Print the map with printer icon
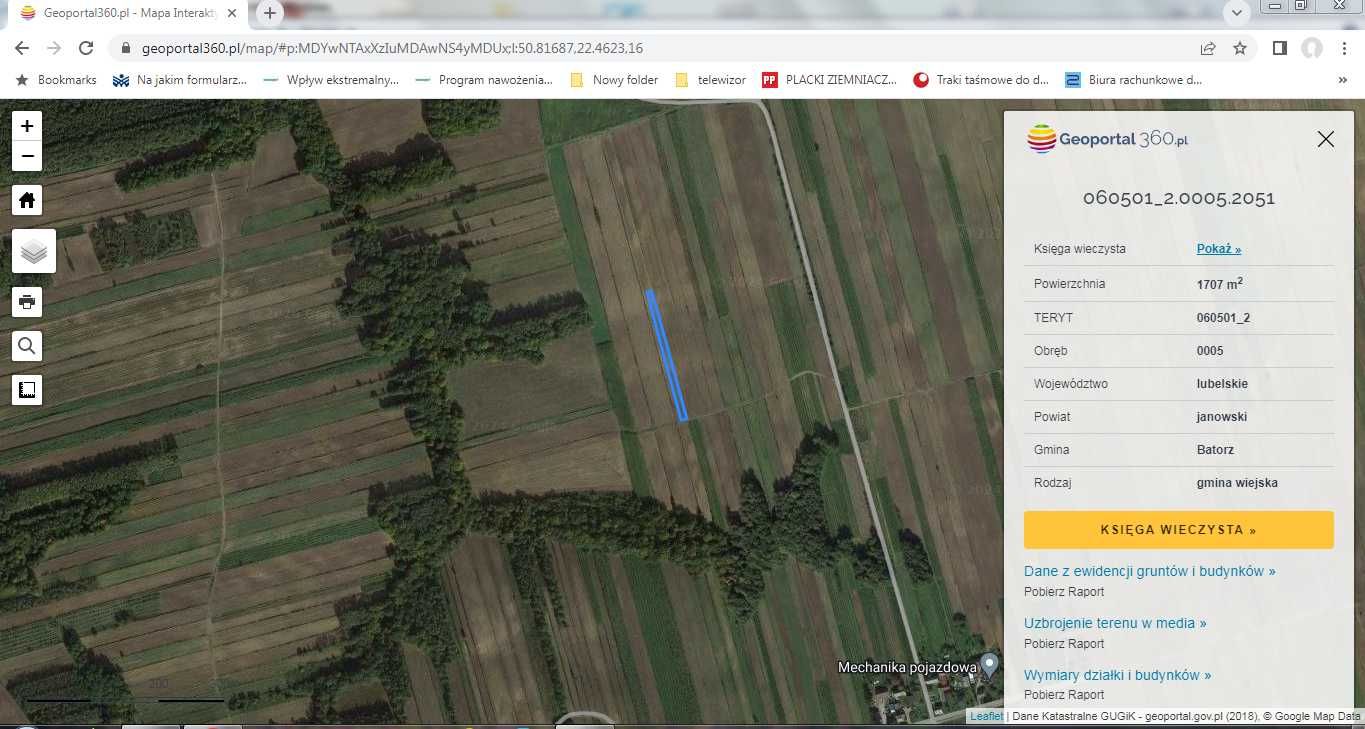Screen dimensions: 1365x729 pos(27,302)
